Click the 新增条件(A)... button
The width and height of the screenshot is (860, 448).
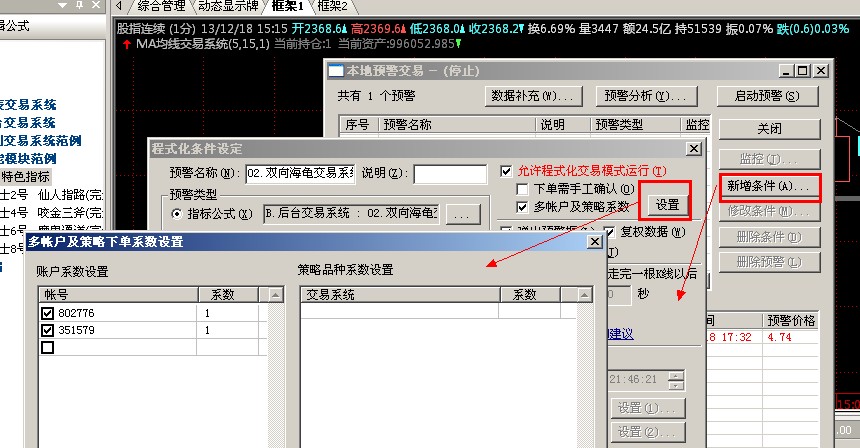[768, 187]
